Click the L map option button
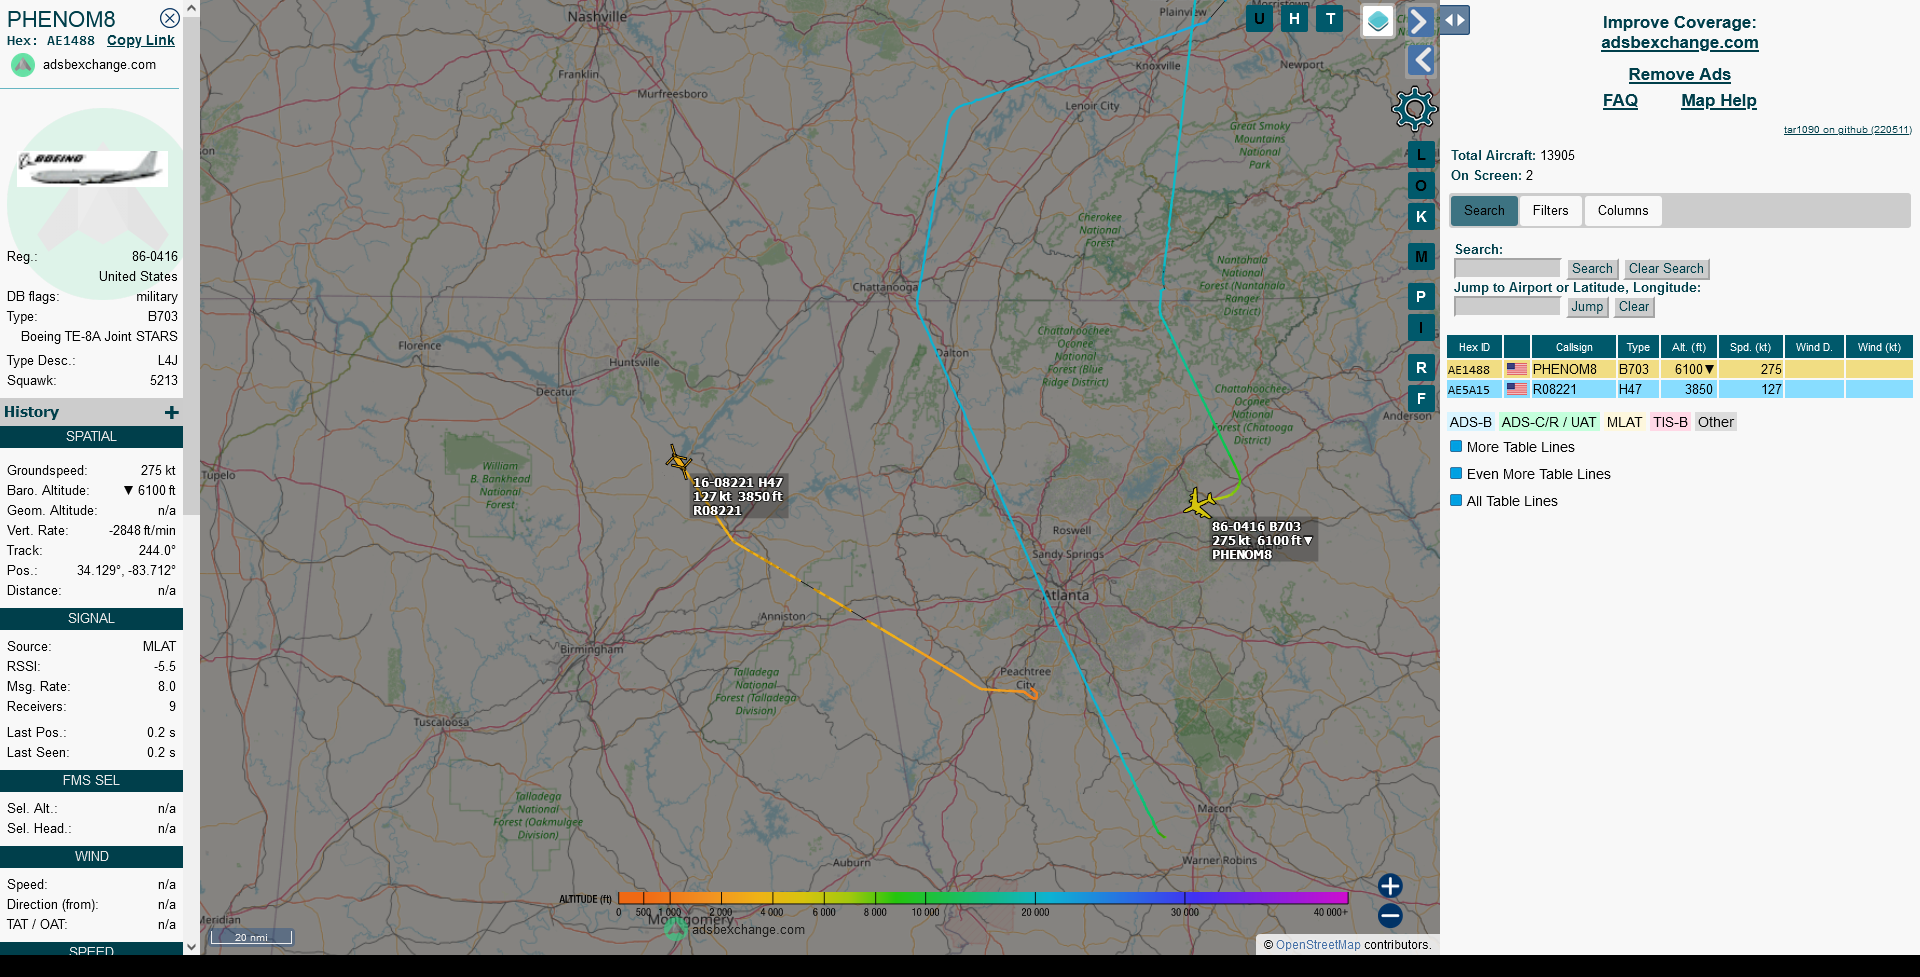The image size is (1920, 977). (1421, 155)
